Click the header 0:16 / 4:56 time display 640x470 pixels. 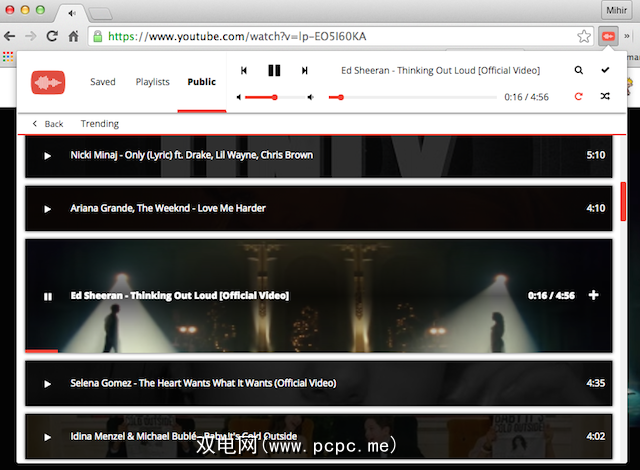pyautogui.click(x=526, y=97)
